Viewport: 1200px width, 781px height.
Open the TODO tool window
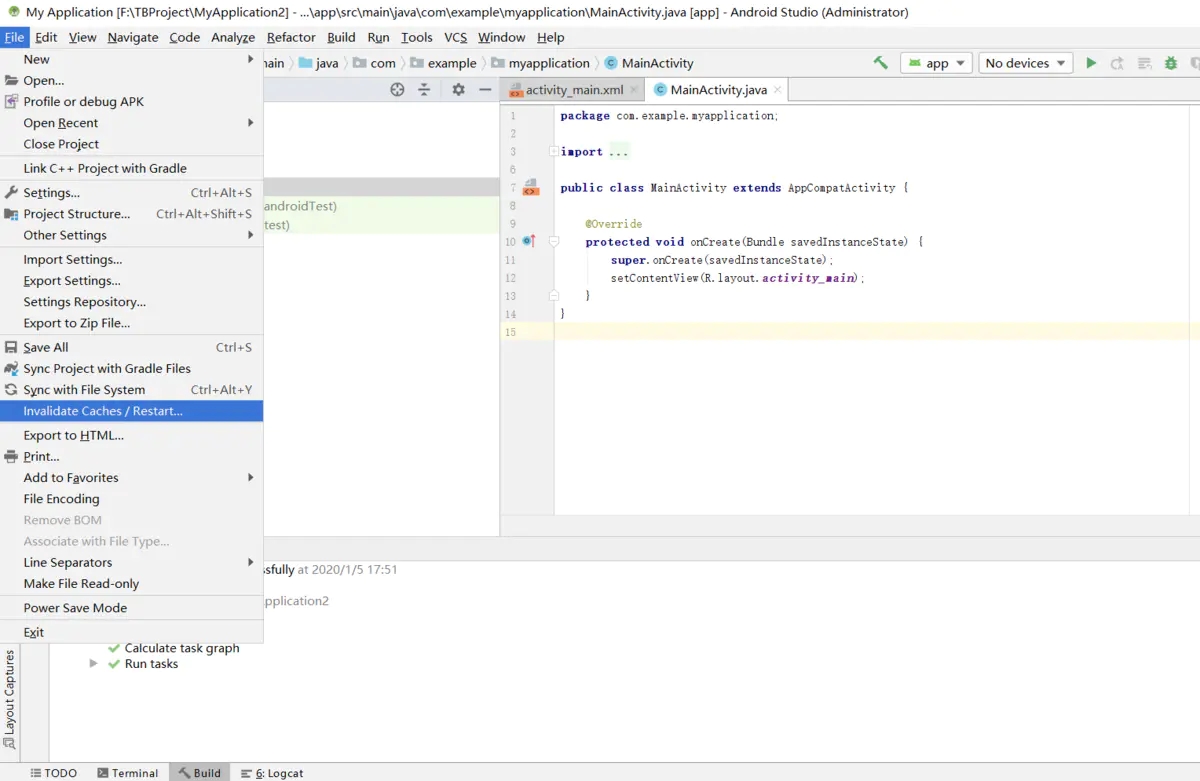[x=53, y=773]
